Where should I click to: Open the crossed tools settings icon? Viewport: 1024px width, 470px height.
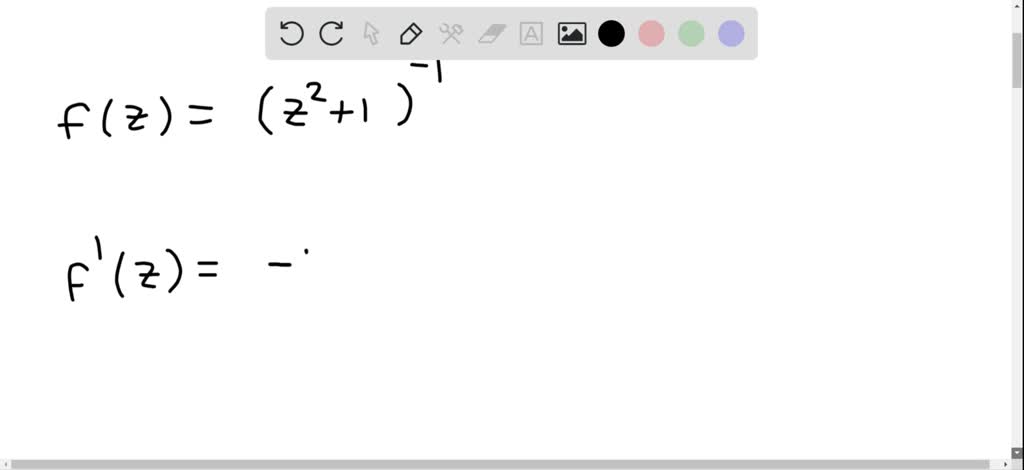[451, 33]
